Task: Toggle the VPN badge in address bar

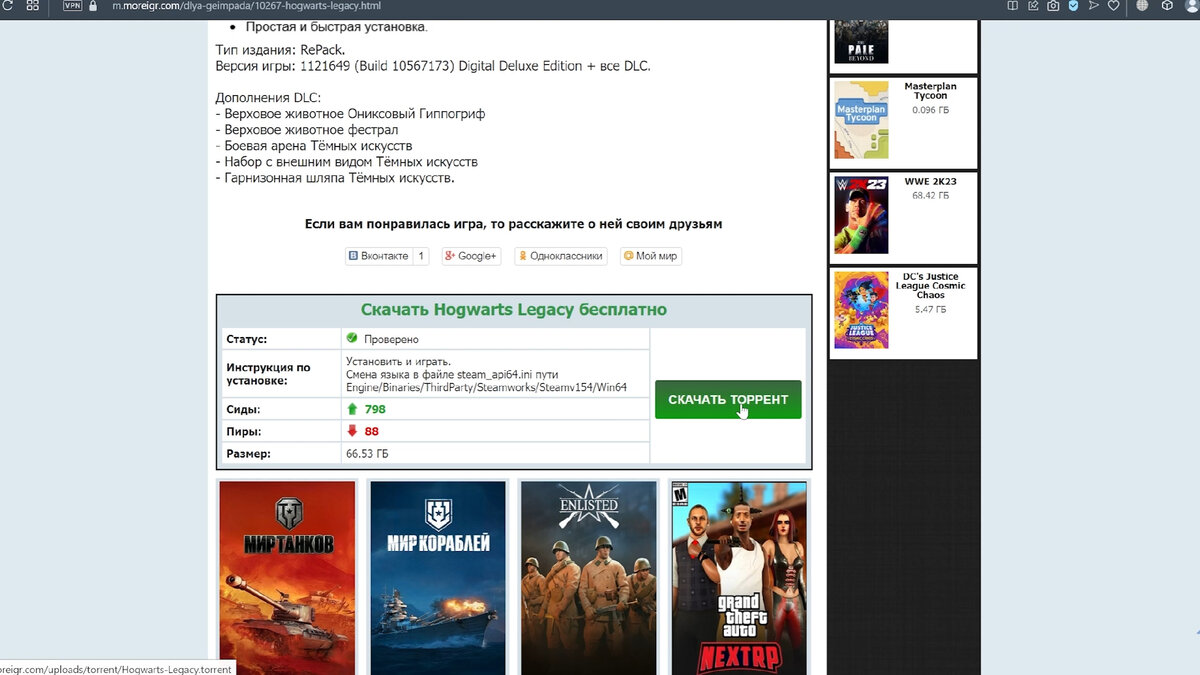Action: coord(73,5)
